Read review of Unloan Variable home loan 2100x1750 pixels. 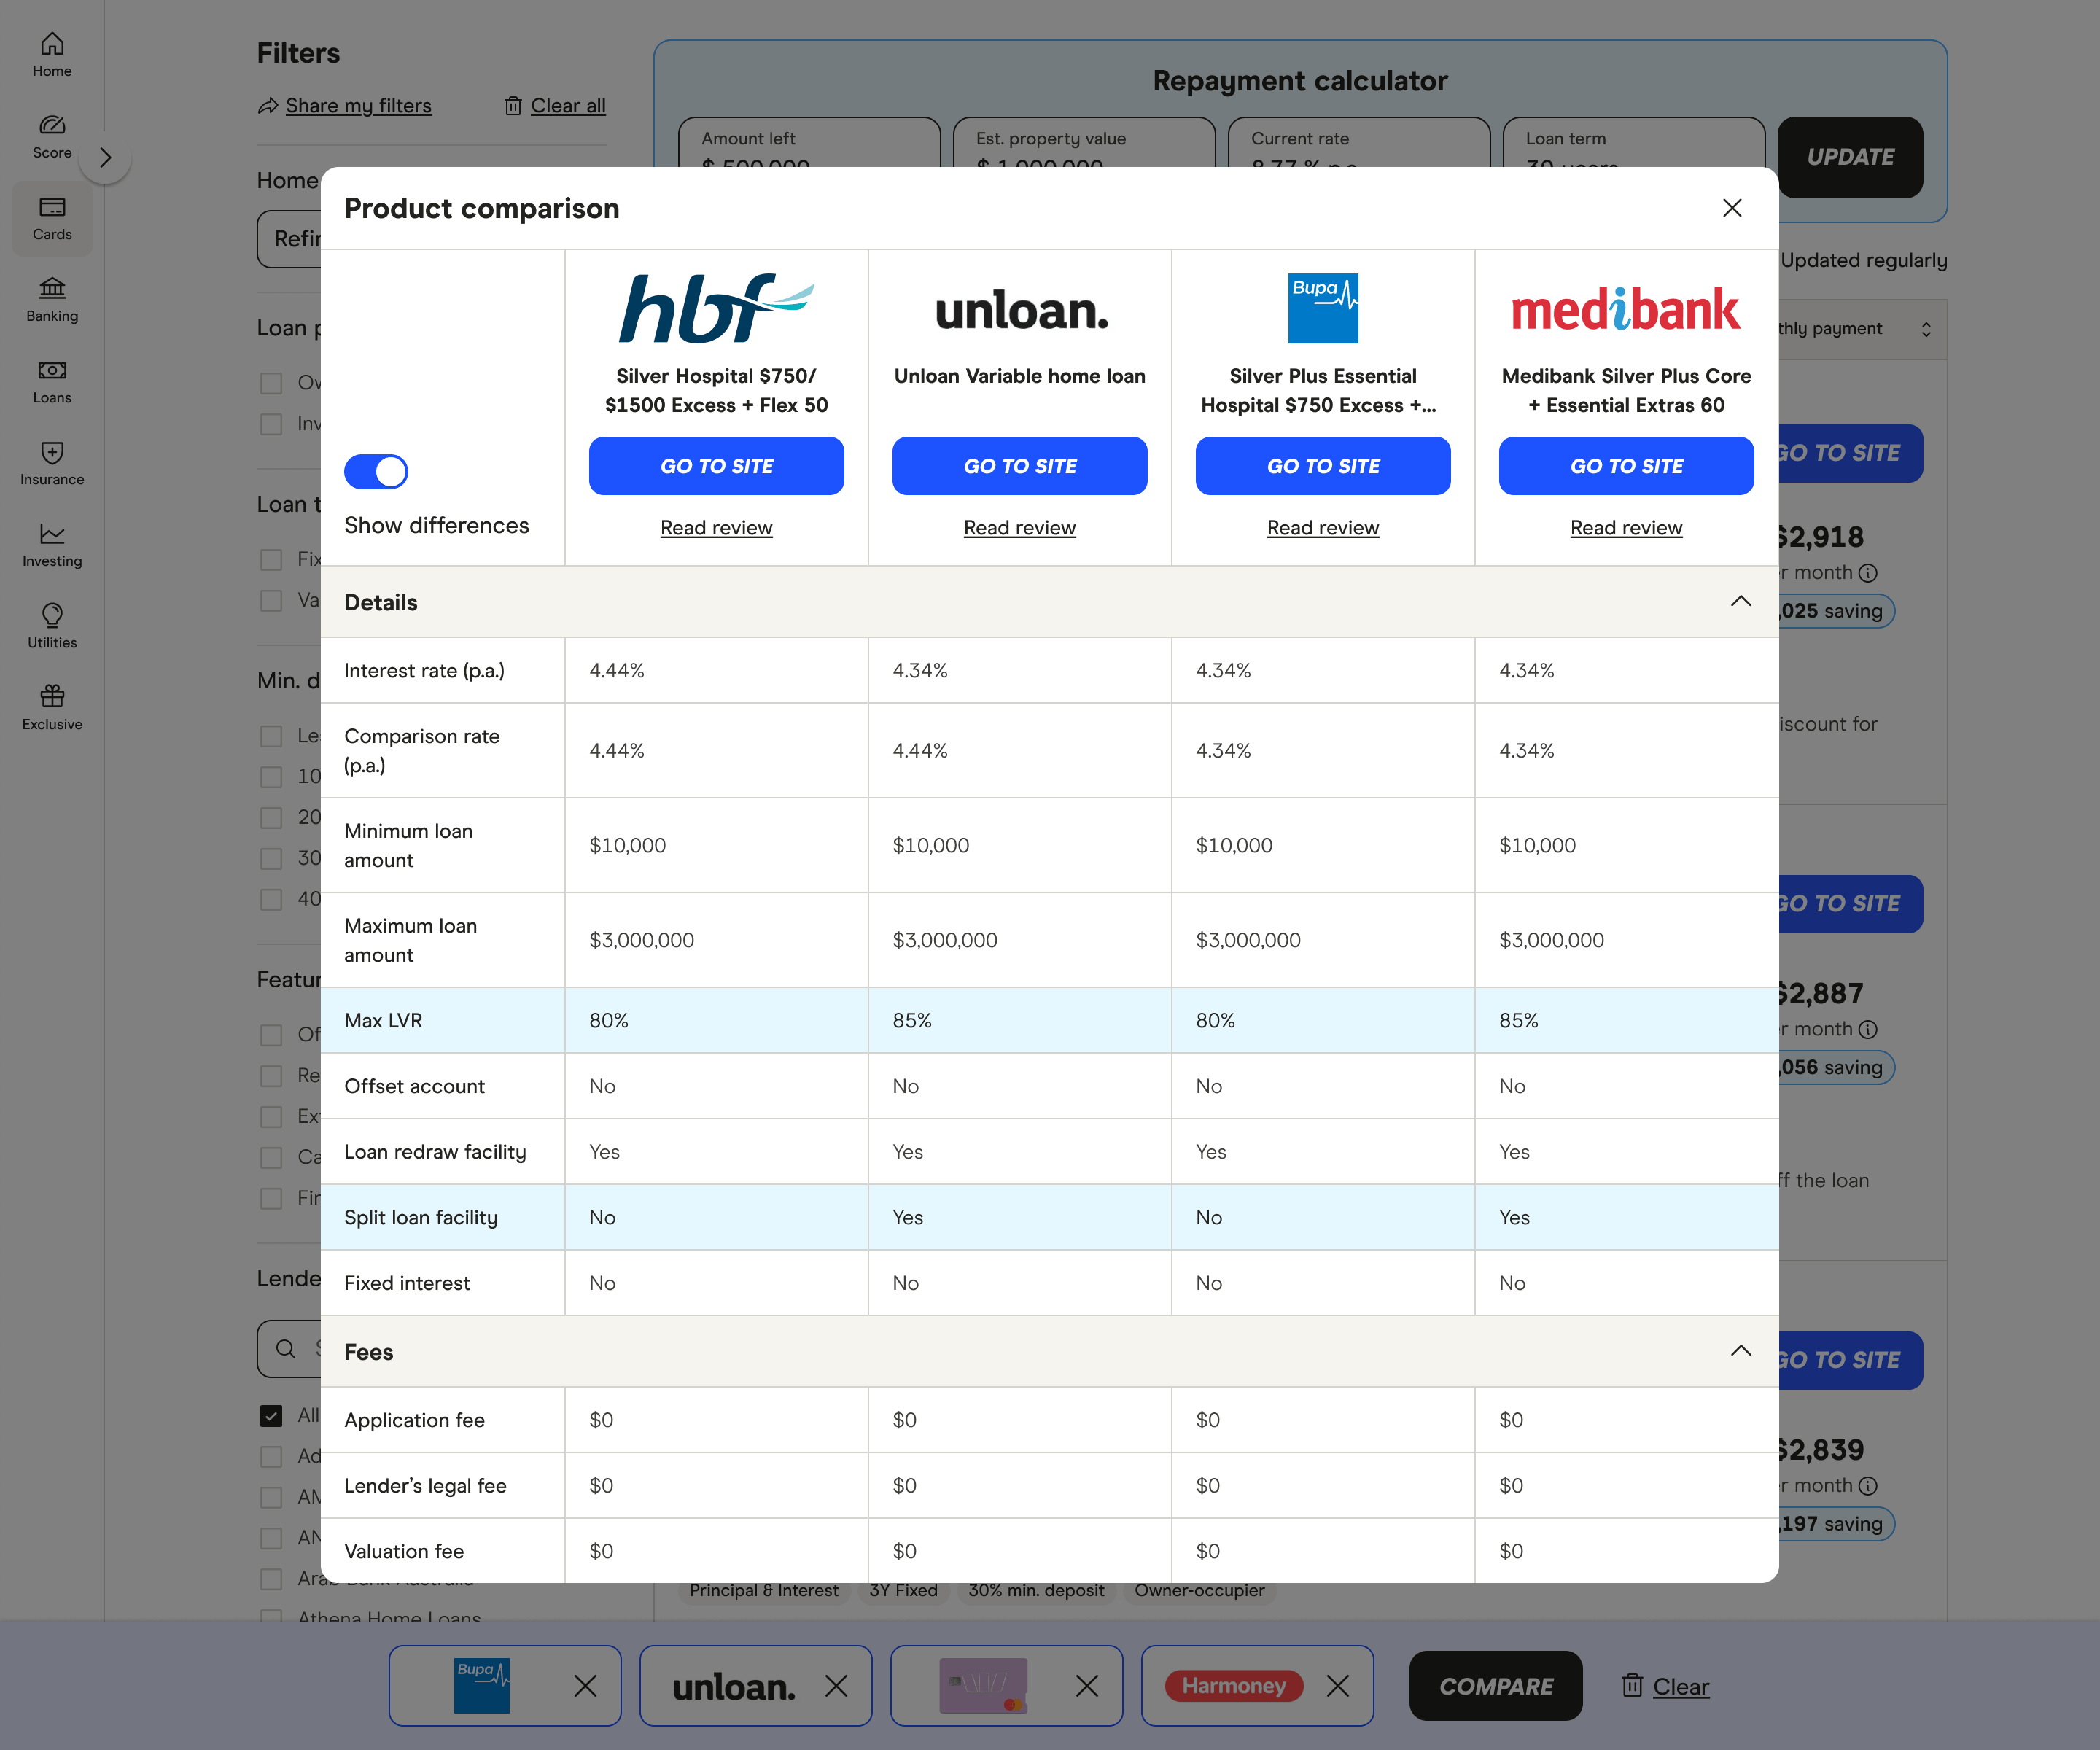(x=1020, y=528)
